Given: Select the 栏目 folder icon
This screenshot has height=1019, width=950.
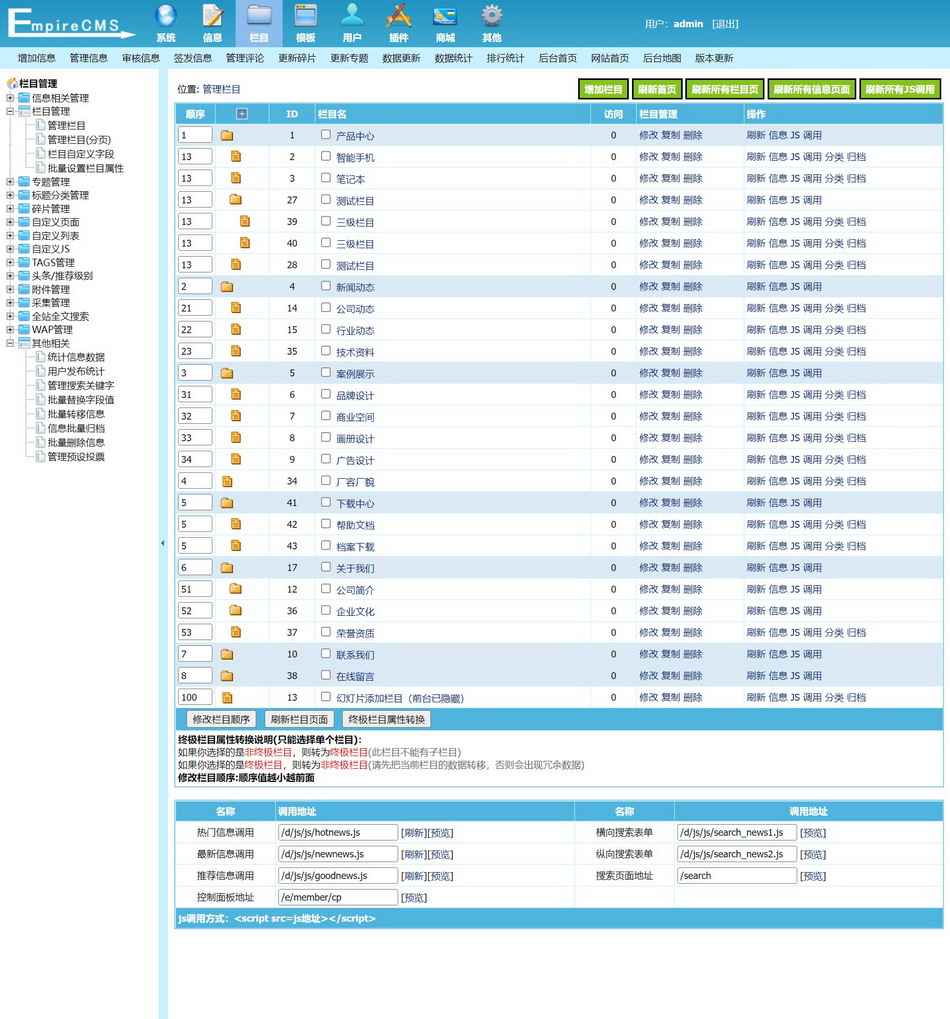Looking at the screenshot, I should tap(259, 16).
